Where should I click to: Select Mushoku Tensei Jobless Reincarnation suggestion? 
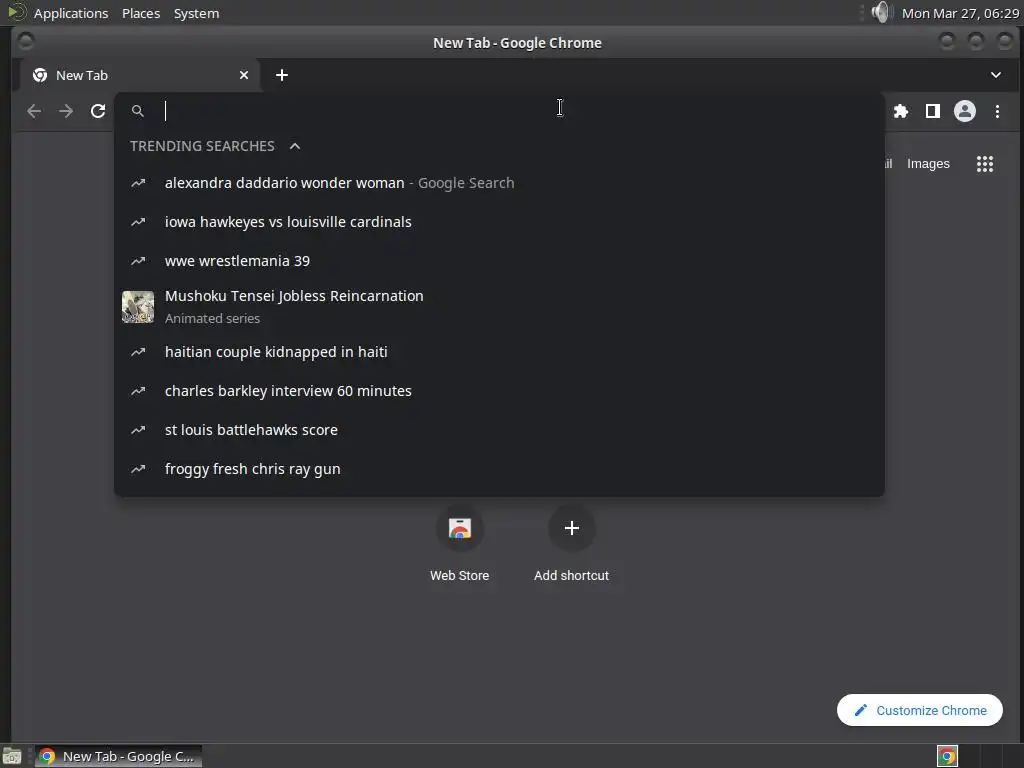pyautogui.click(x=499, y=306)
